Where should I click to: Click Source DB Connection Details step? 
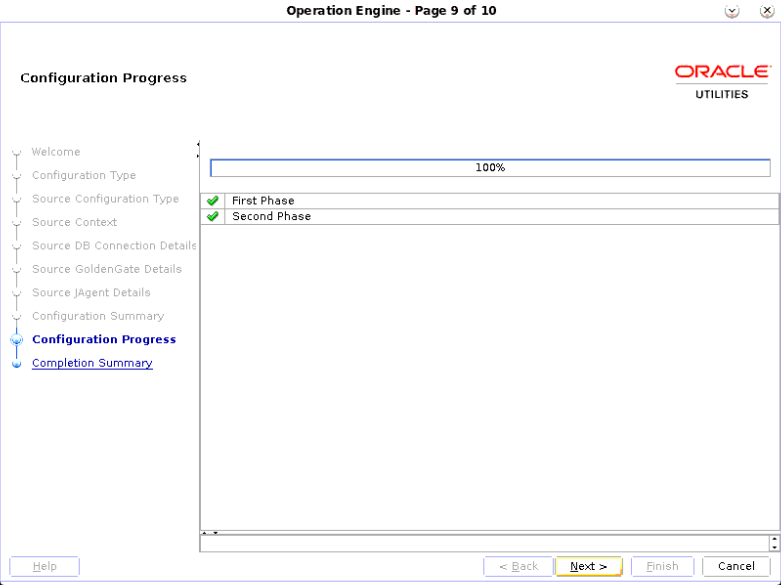pos(114,246)
